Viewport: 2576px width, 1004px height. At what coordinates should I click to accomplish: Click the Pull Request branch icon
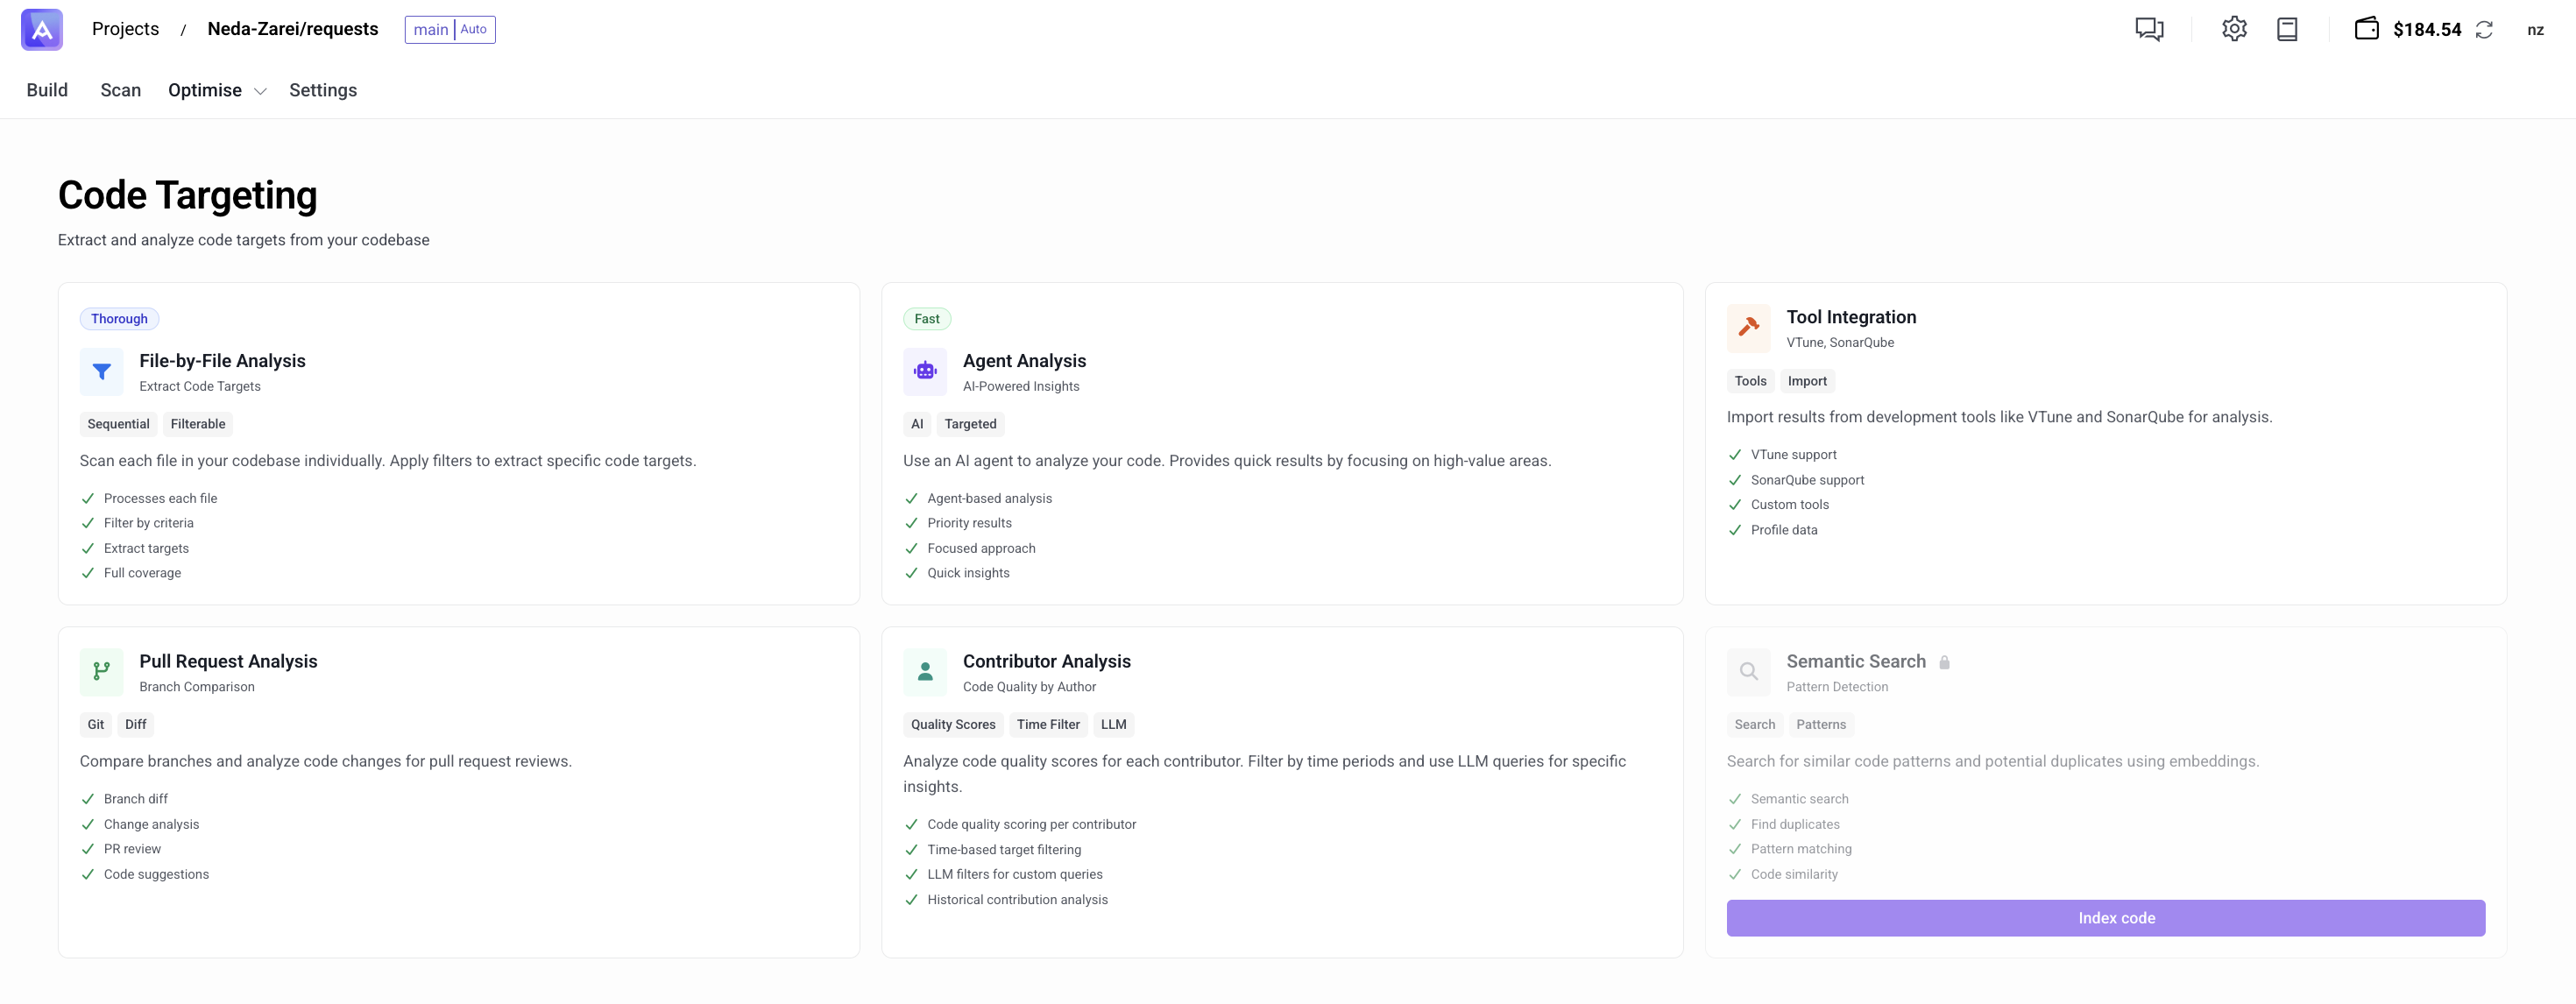(101, 672)
